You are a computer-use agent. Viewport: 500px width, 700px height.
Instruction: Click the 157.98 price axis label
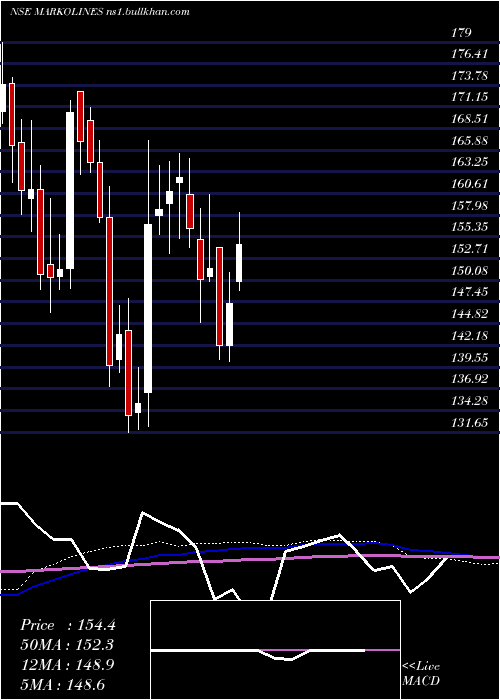470,206
